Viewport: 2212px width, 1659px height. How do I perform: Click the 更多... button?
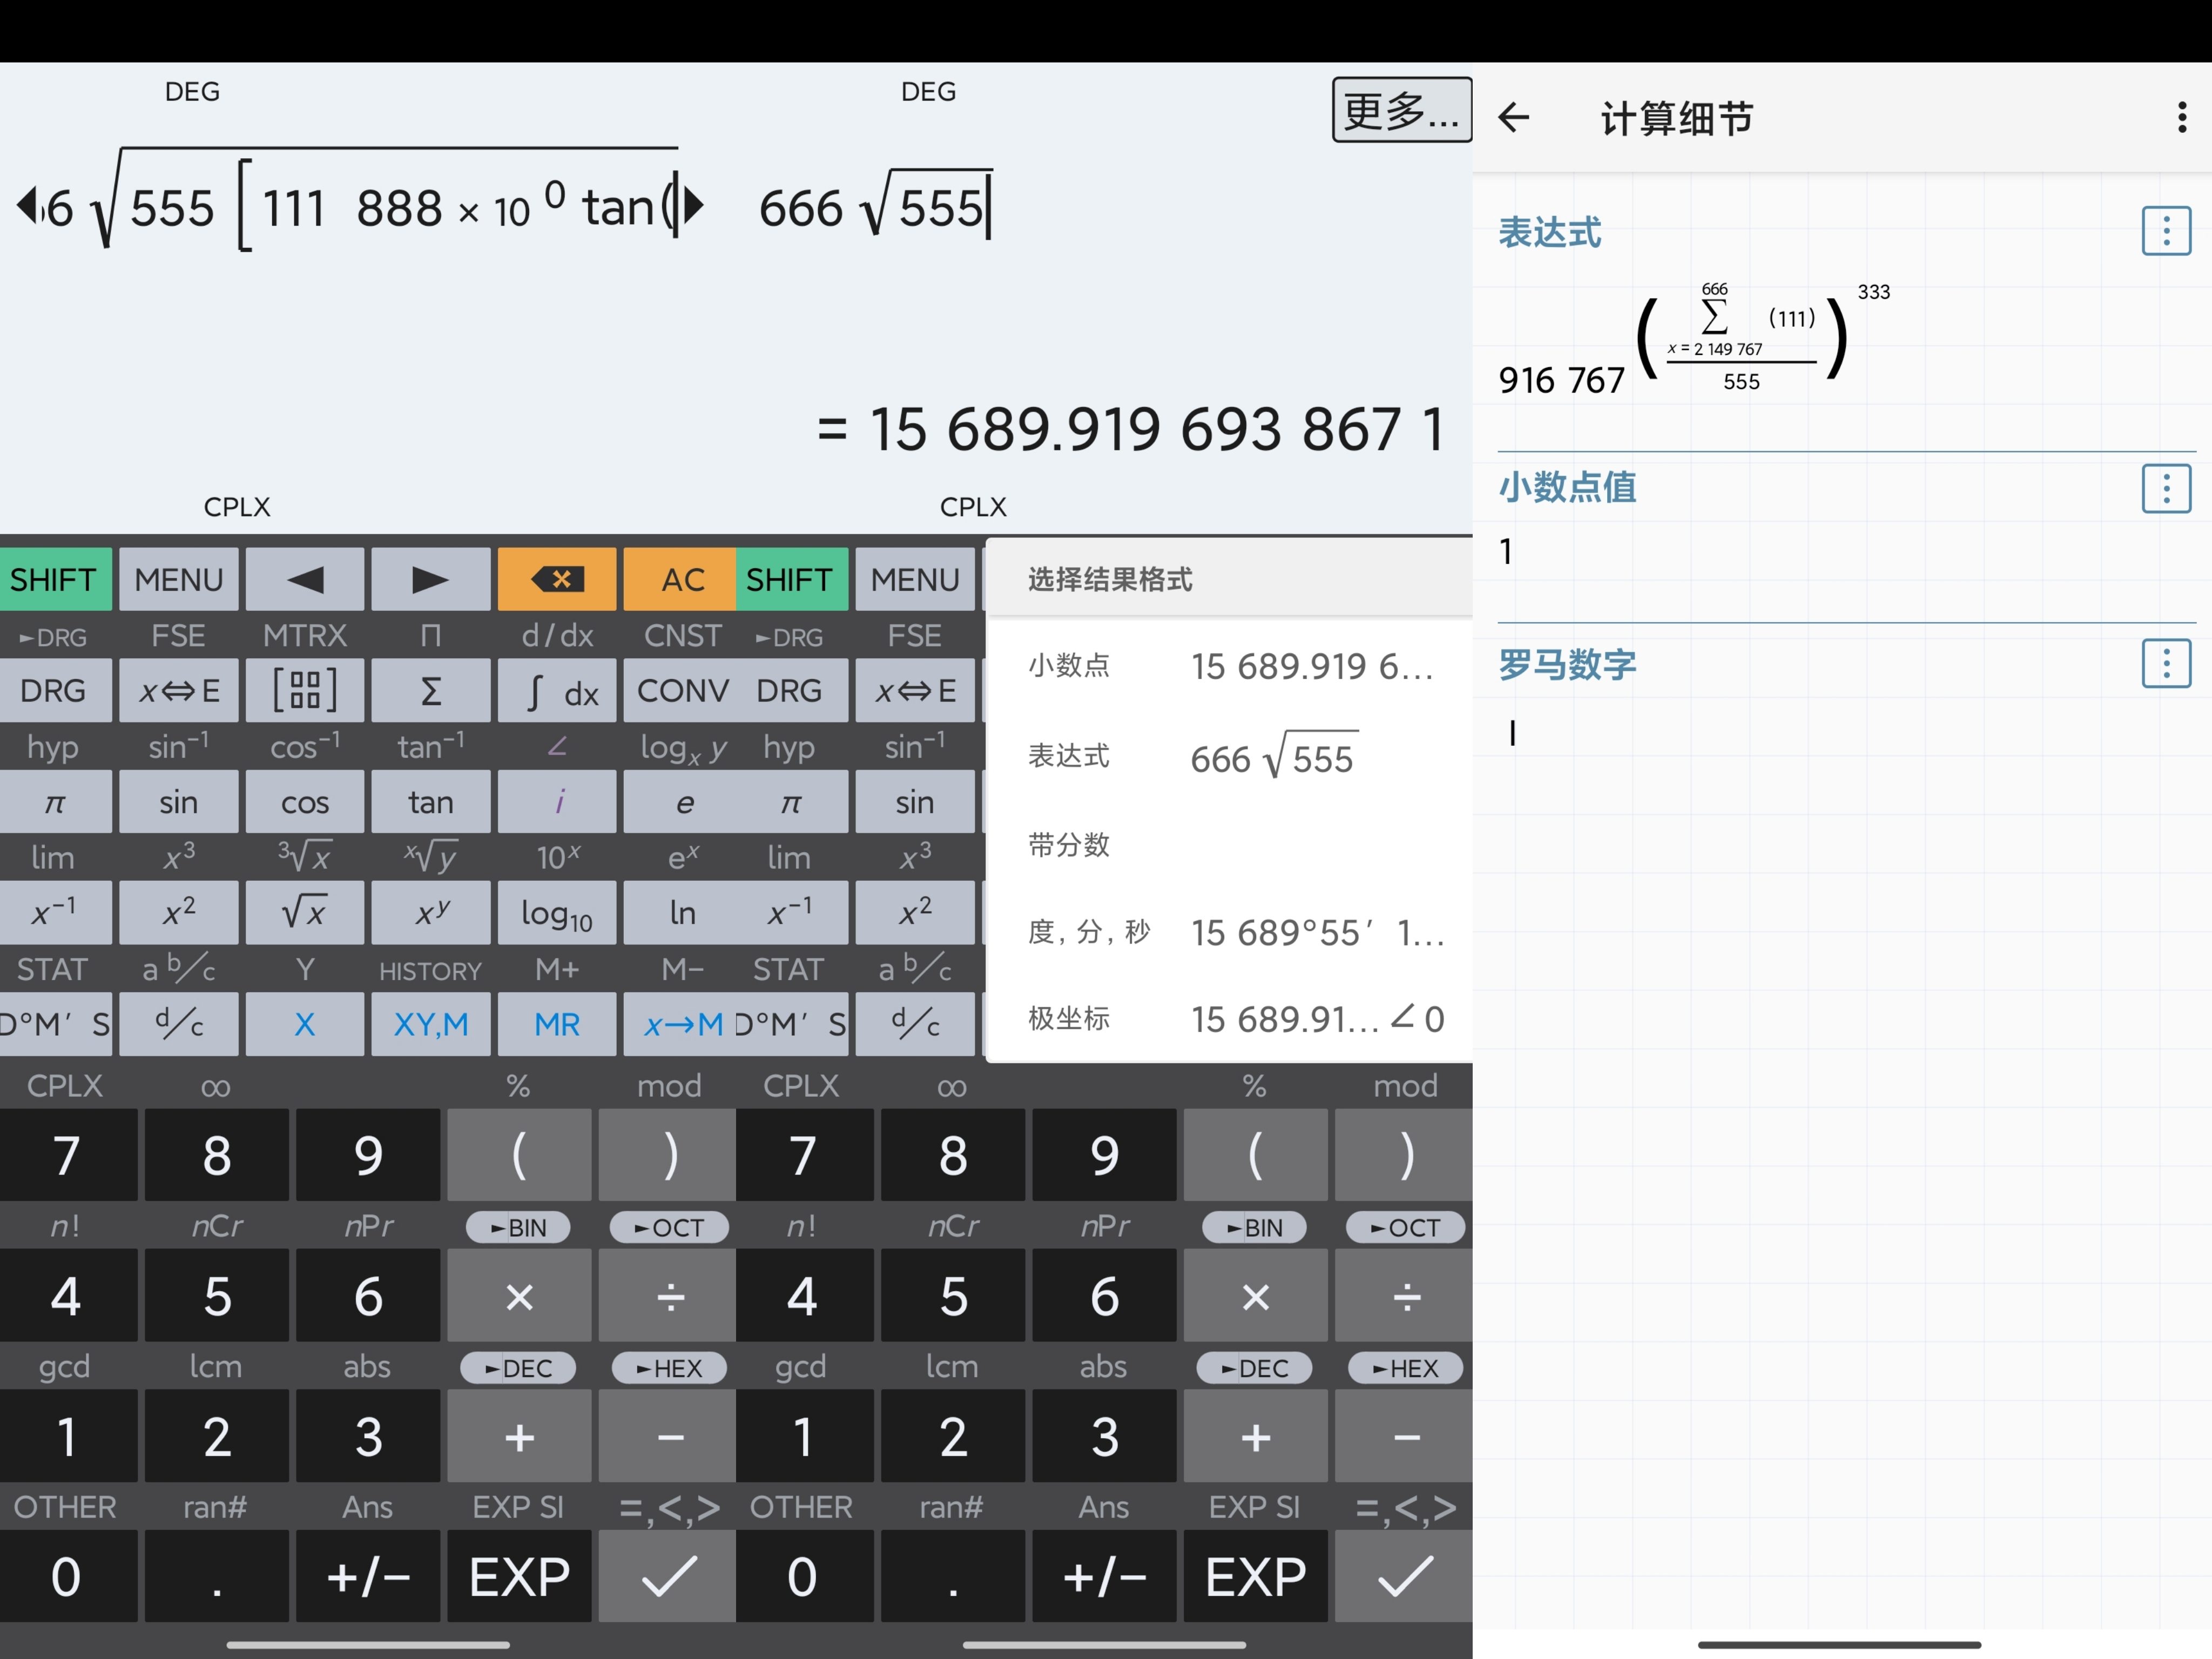(1401, 110)
